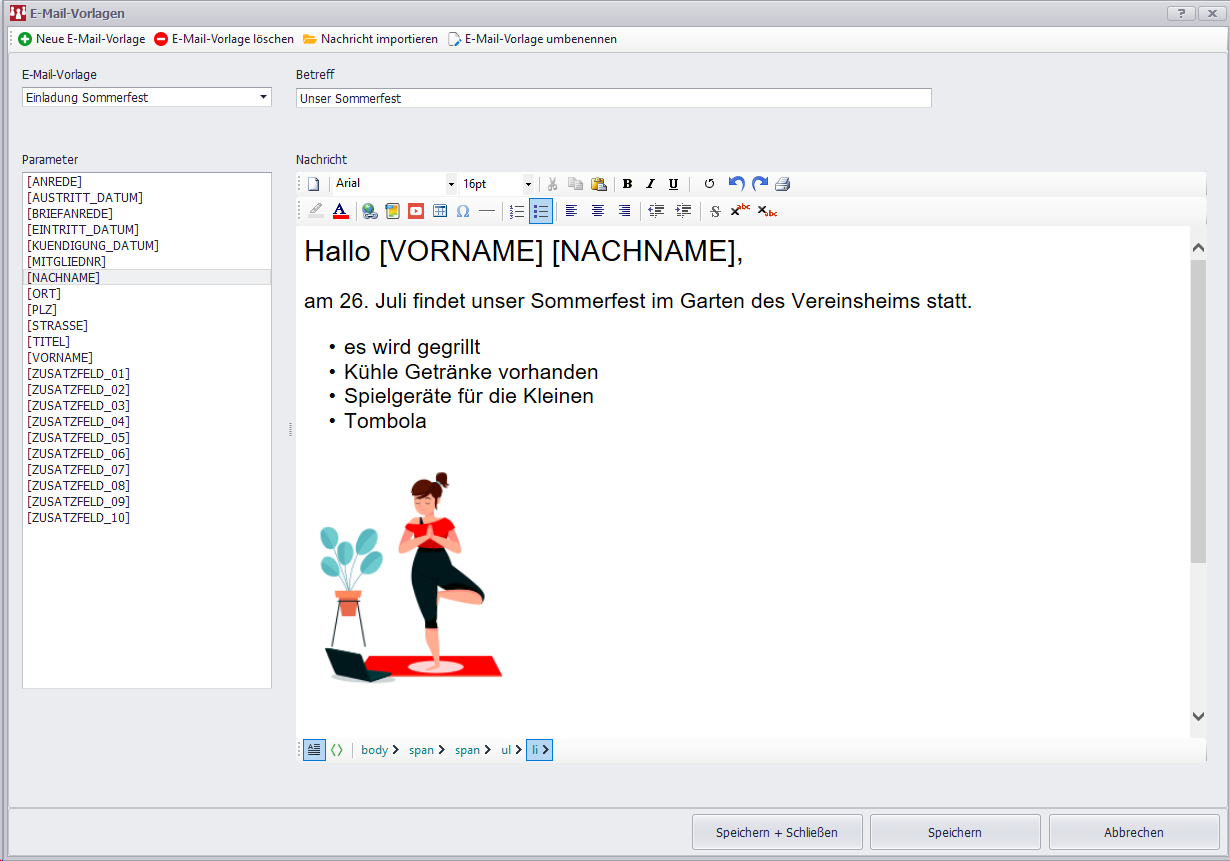
Task: Click Neue E-Mail-Vorlage in the top toolbar
Action: pos(81,39)
